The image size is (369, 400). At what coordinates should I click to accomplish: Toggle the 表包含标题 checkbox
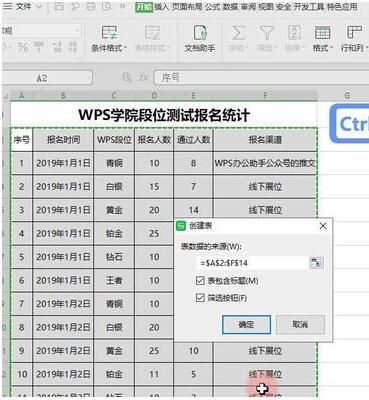tap(200, 281)
